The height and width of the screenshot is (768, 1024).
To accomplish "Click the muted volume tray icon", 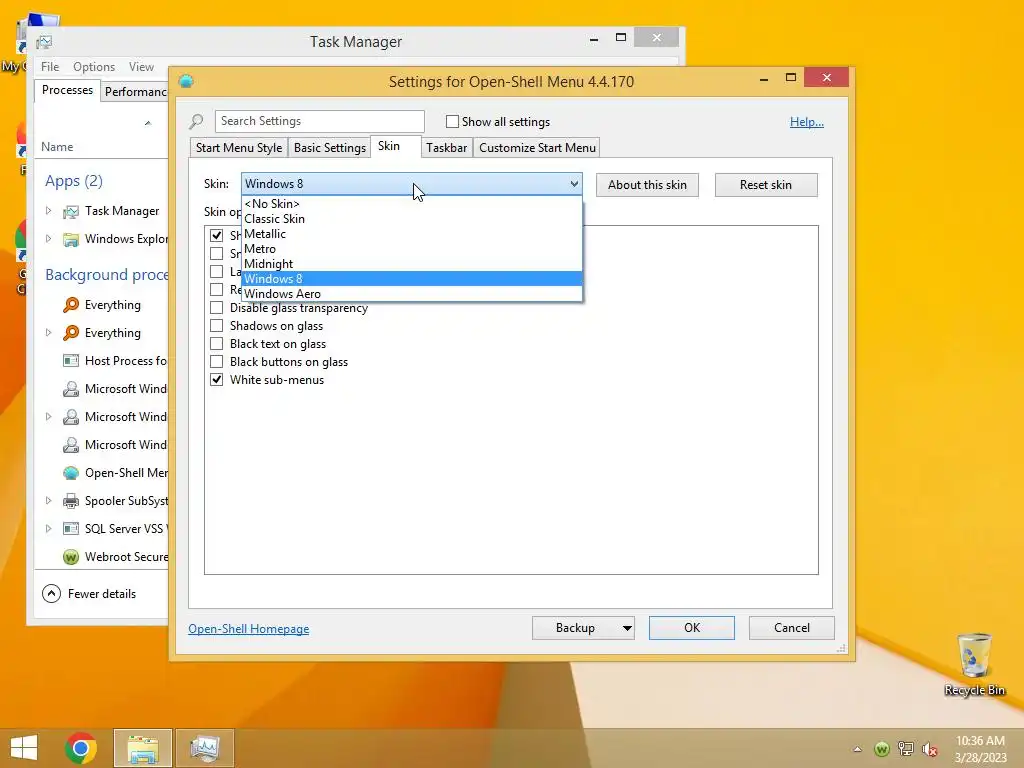I will [x=930, y=750].
